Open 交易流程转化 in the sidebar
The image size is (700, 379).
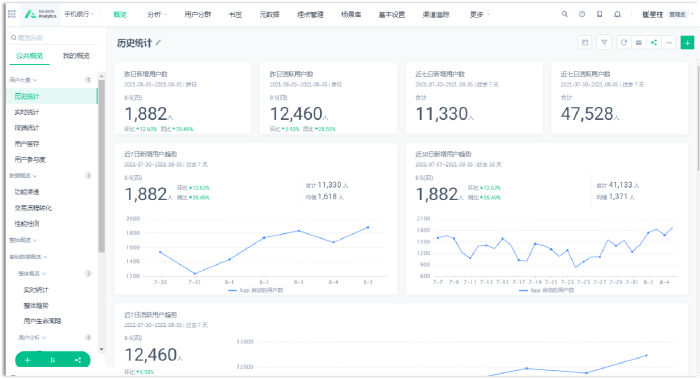point(33,208)
